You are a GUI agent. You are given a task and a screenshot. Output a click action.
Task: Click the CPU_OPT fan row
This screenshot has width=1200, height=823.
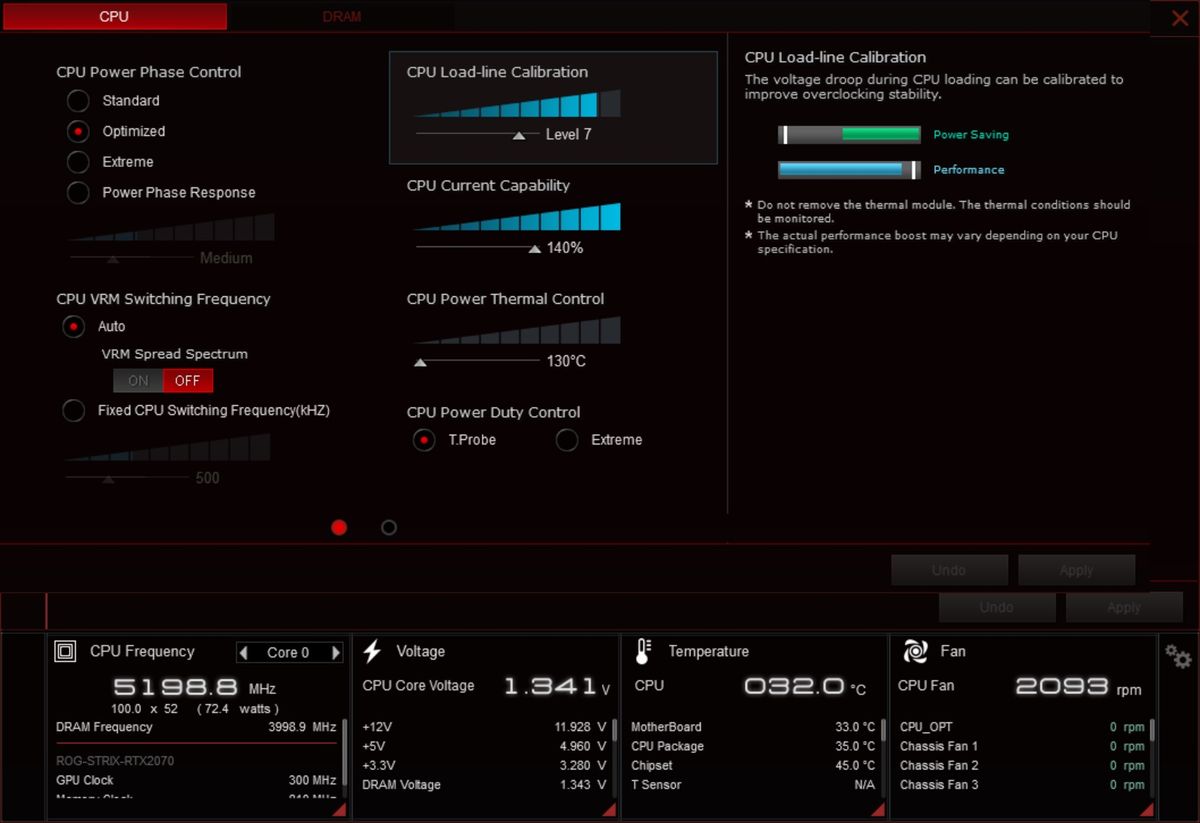click(x=1022, y=727)
